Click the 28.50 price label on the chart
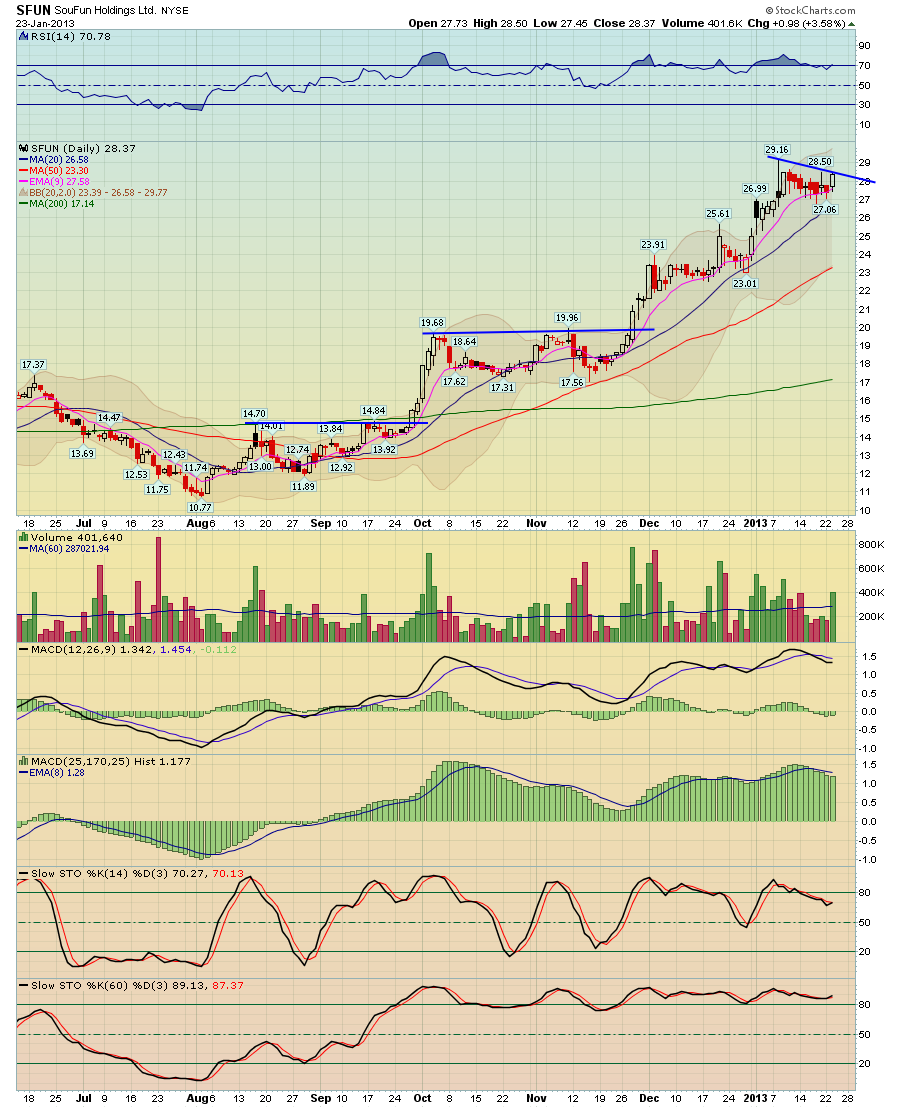The image size is (900, 1108). click(x=820, y=161)
